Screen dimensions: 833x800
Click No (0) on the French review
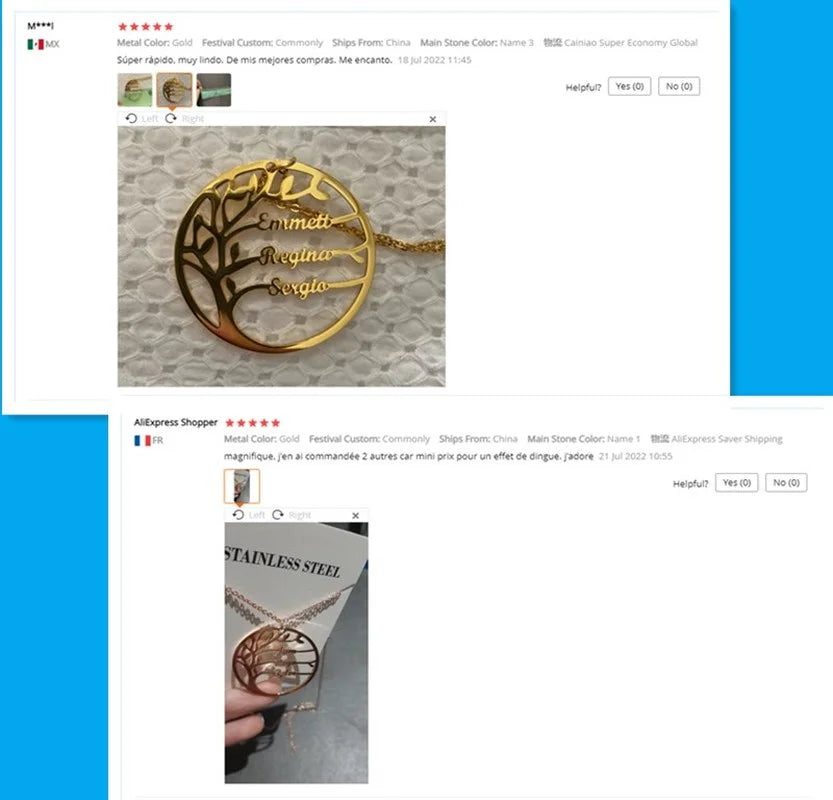tap(786, 482)
